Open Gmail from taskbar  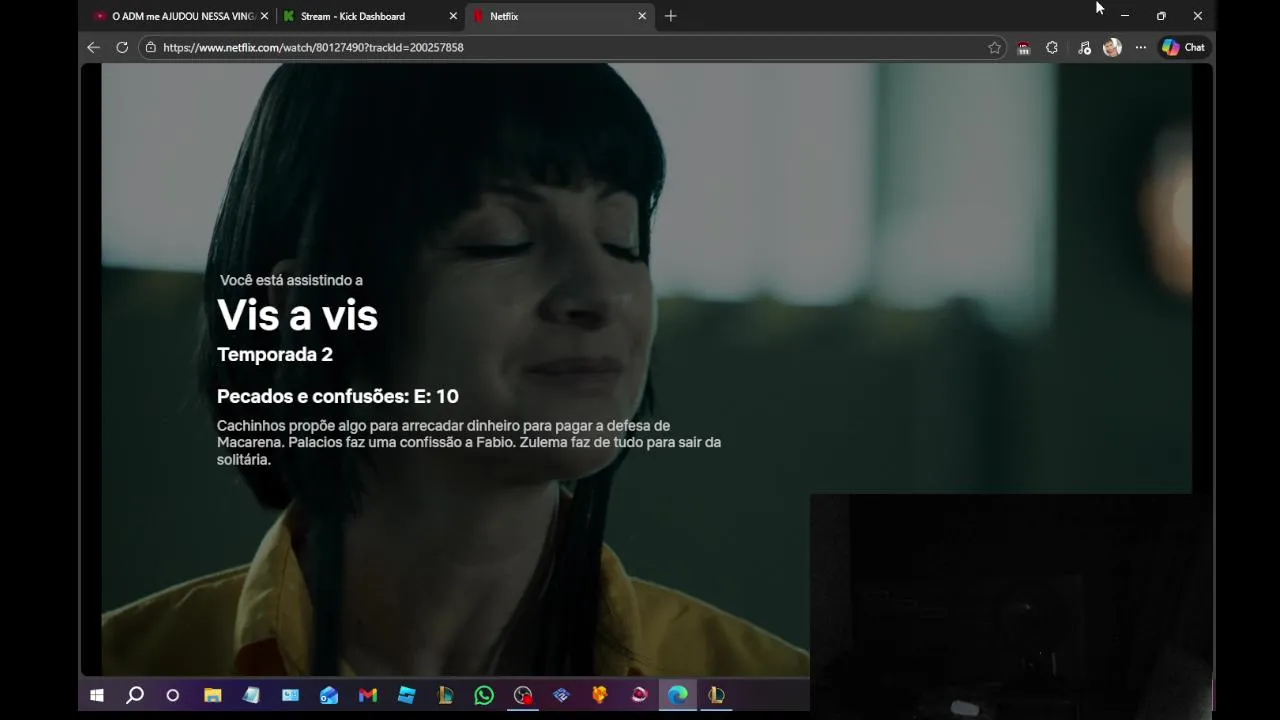point(368,695)
